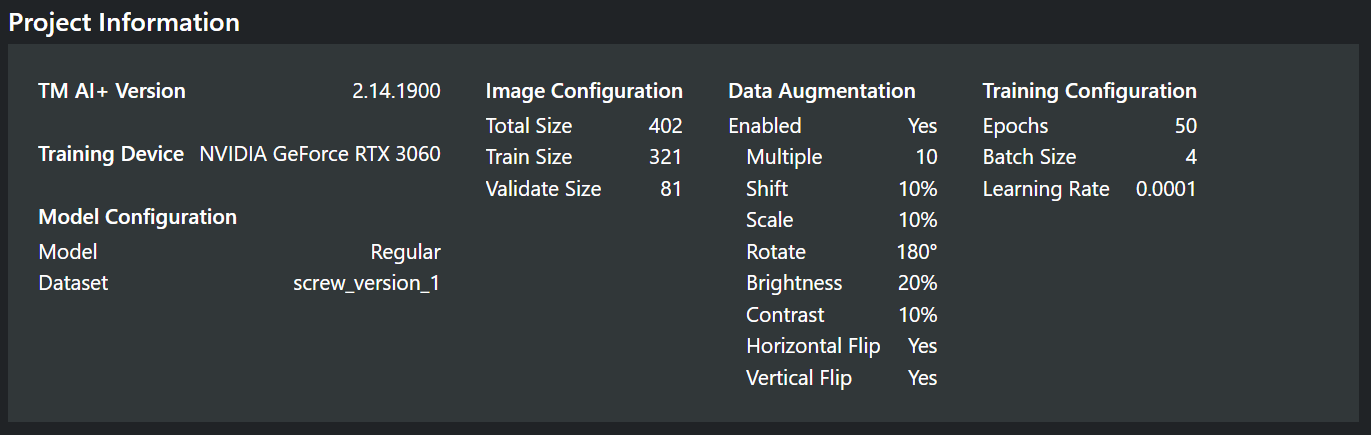The width and height of the screenshot is (1371, 435).
Task: Select the Brightness value 20%
Action: (x=917, y=283)
